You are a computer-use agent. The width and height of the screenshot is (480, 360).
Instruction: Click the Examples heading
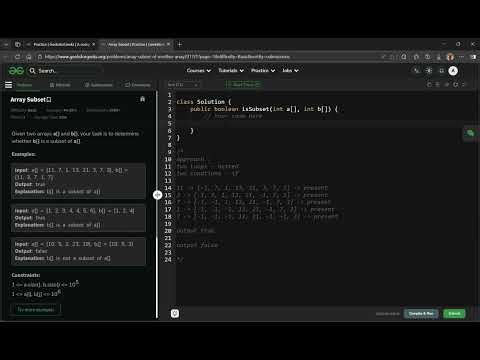(x=24, y=154)
